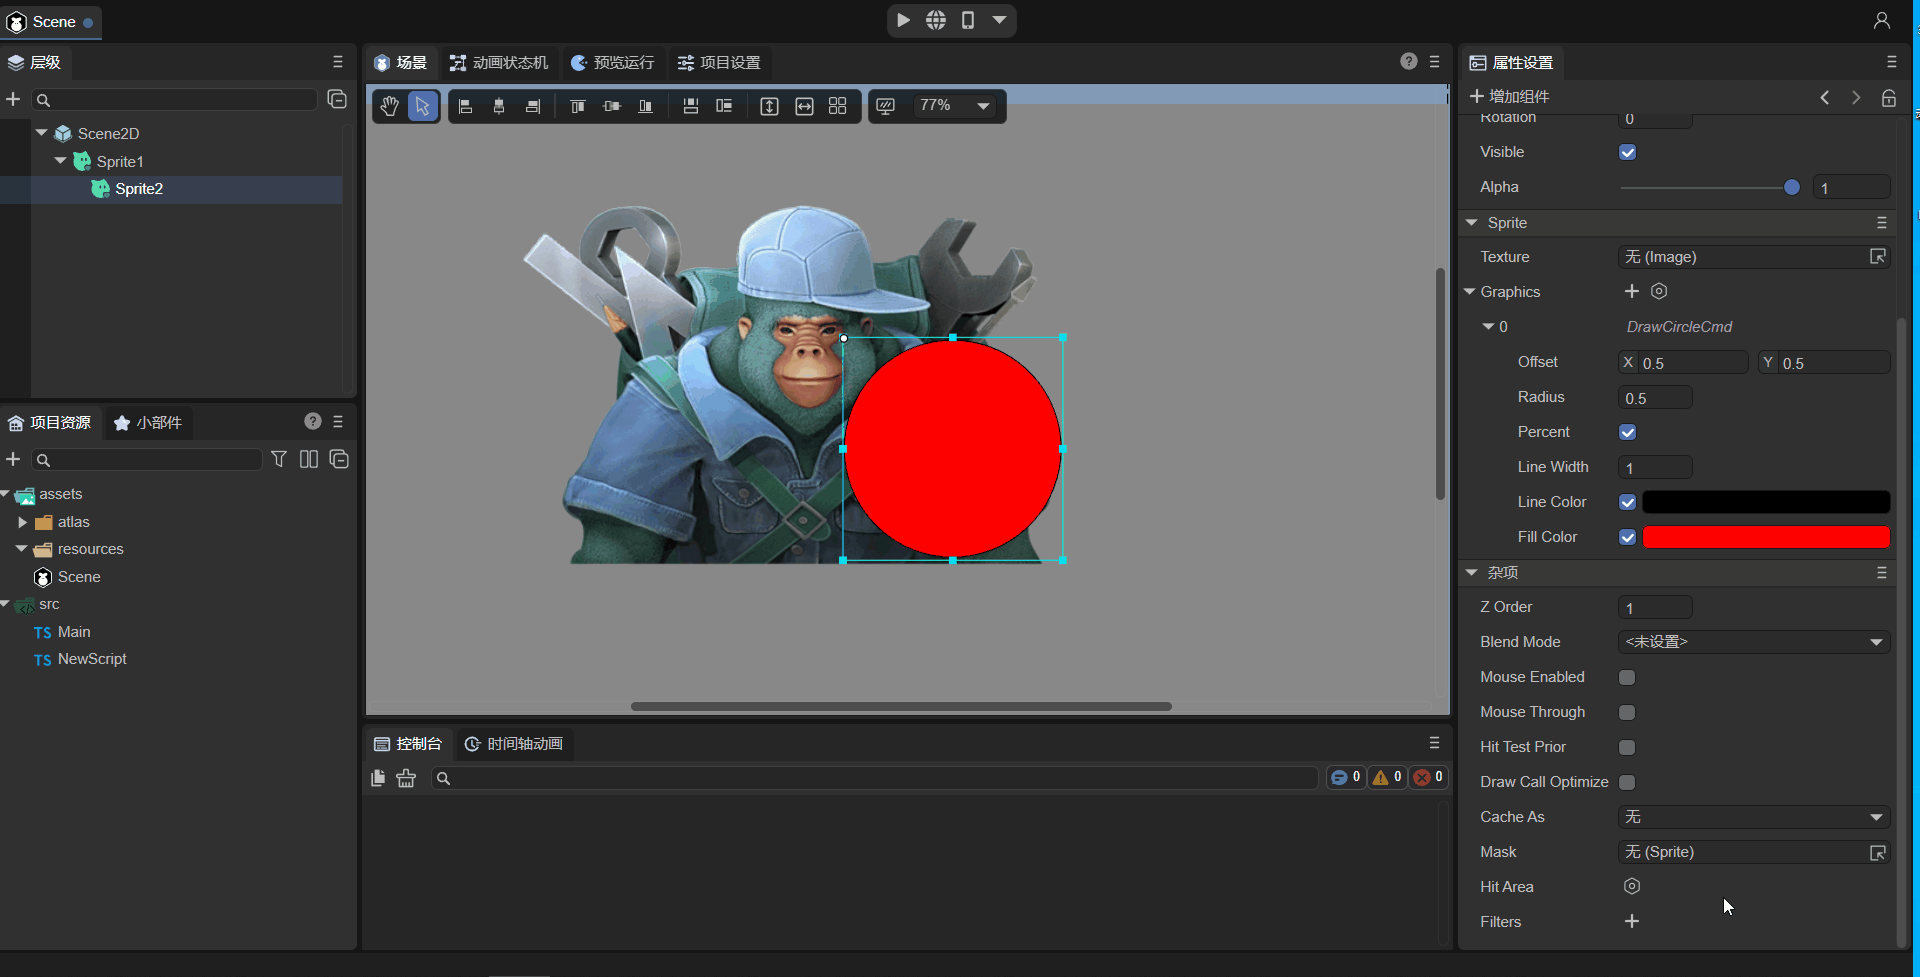
Task: Open the 时间轴动画 tab
Action: (x=514, y=744)
